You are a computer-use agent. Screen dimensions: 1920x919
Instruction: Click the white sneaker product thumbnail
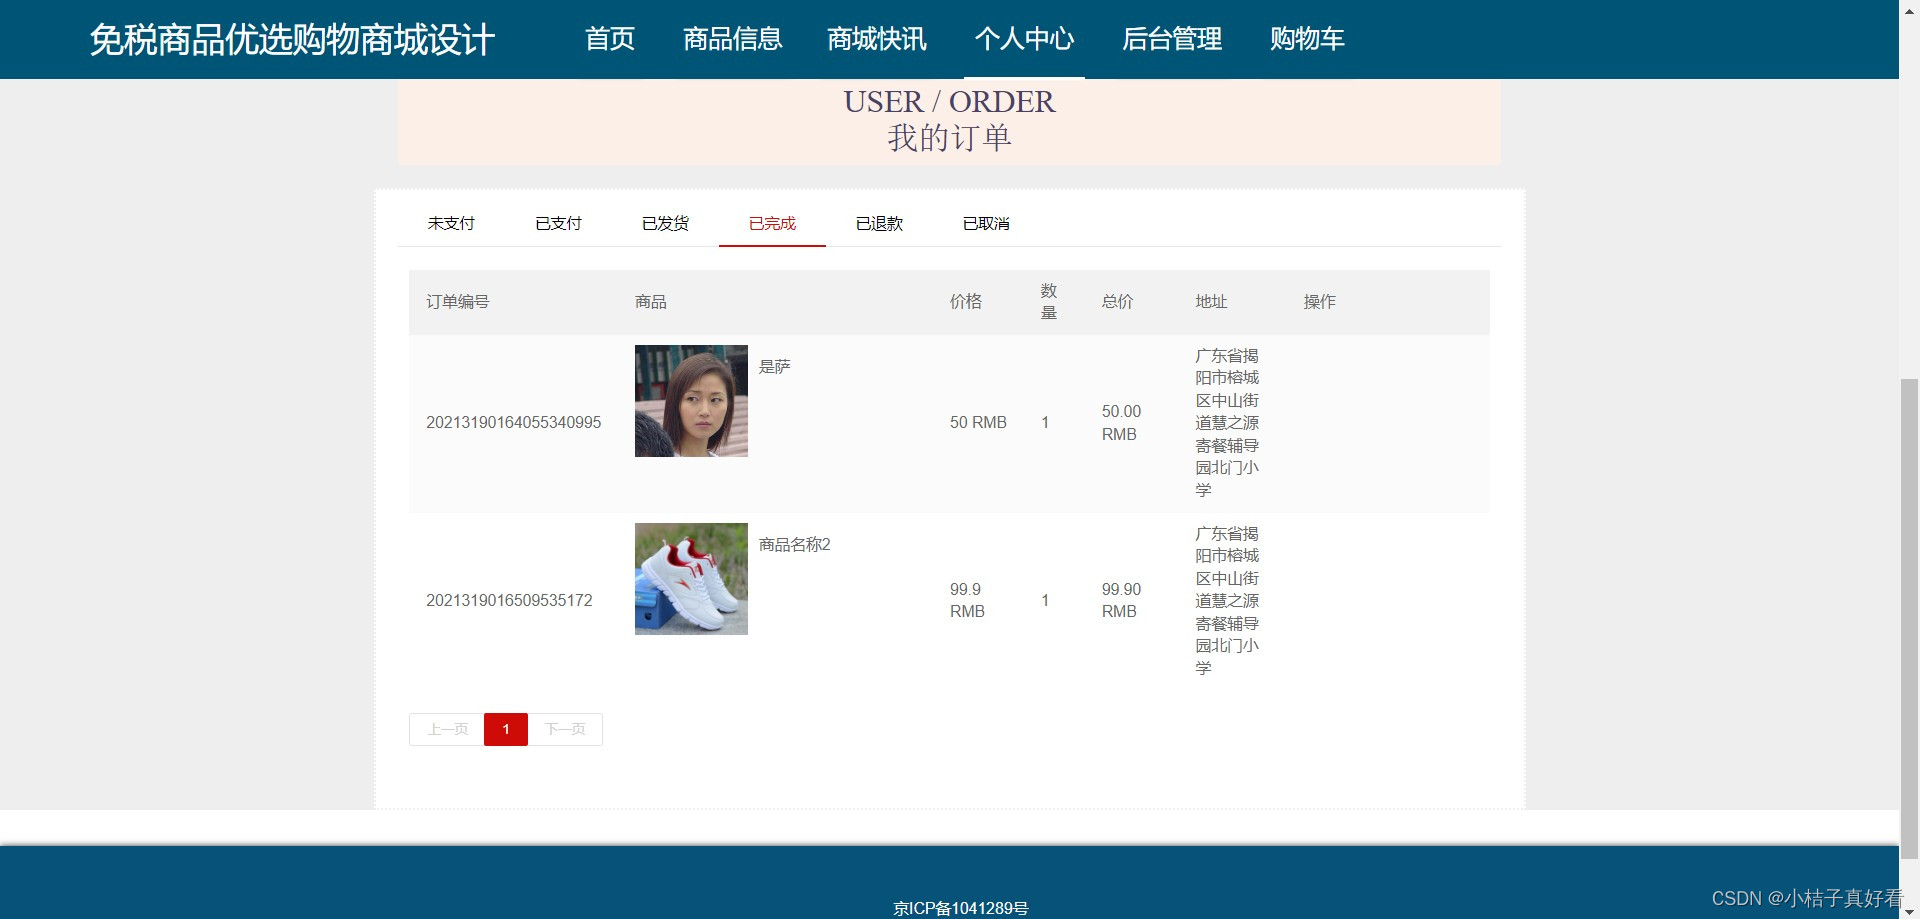coord(691,579)
